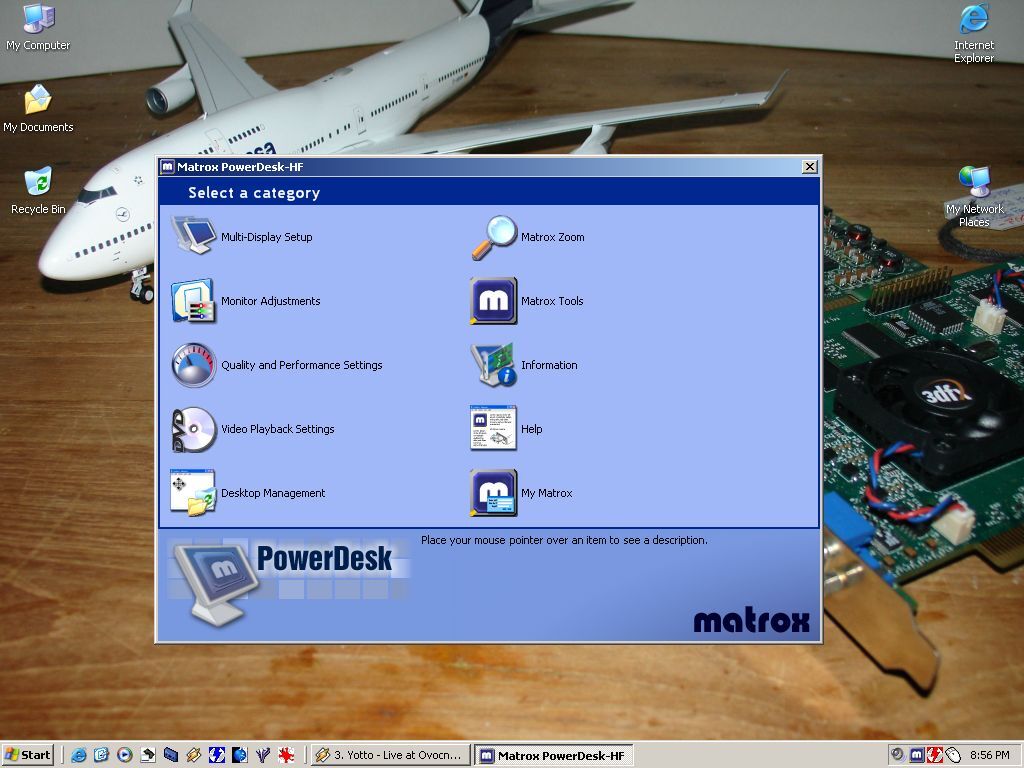
Task: Click the red splat Quick Launch icon
Action: 286,755
